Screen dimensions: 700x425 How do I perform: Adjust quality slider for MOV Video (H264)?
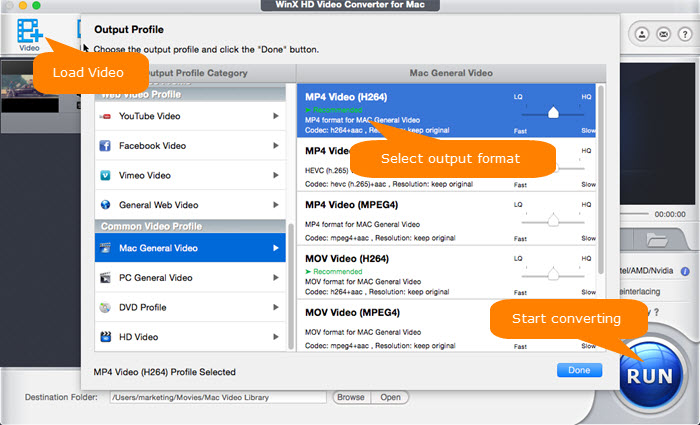tap(553, 274)
